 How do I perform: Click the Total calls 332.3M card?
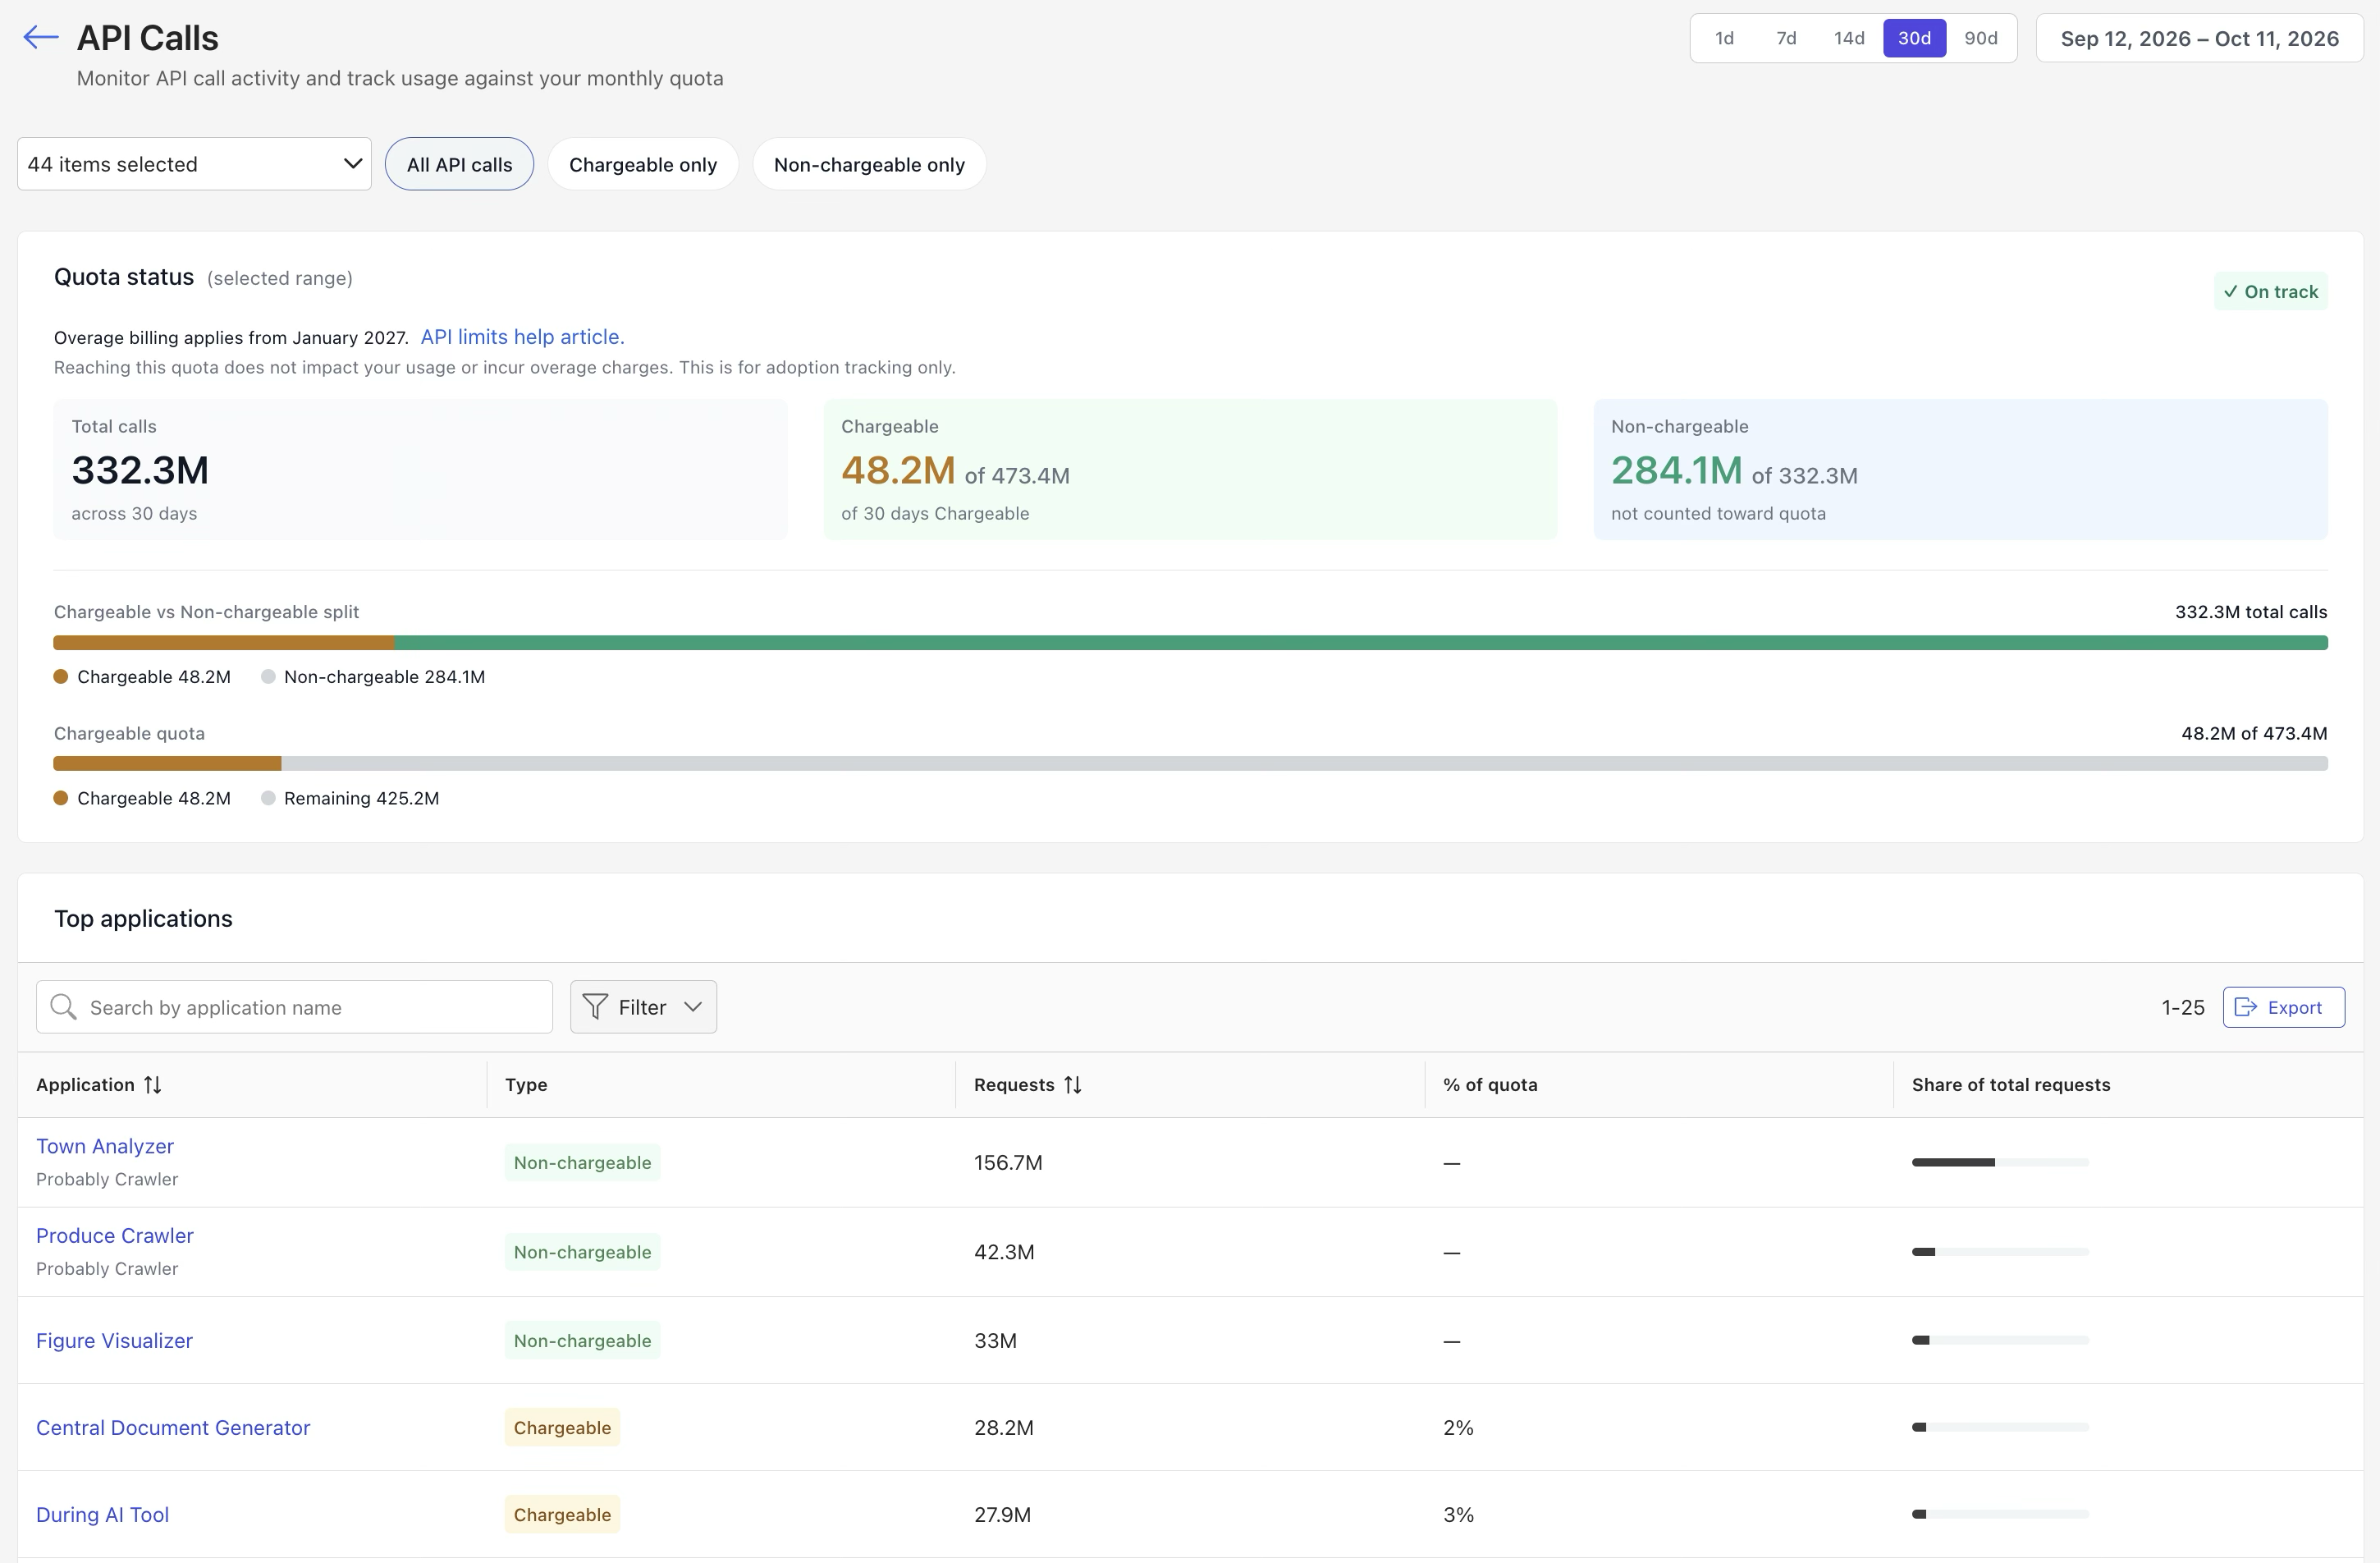(x=420, y=469)
